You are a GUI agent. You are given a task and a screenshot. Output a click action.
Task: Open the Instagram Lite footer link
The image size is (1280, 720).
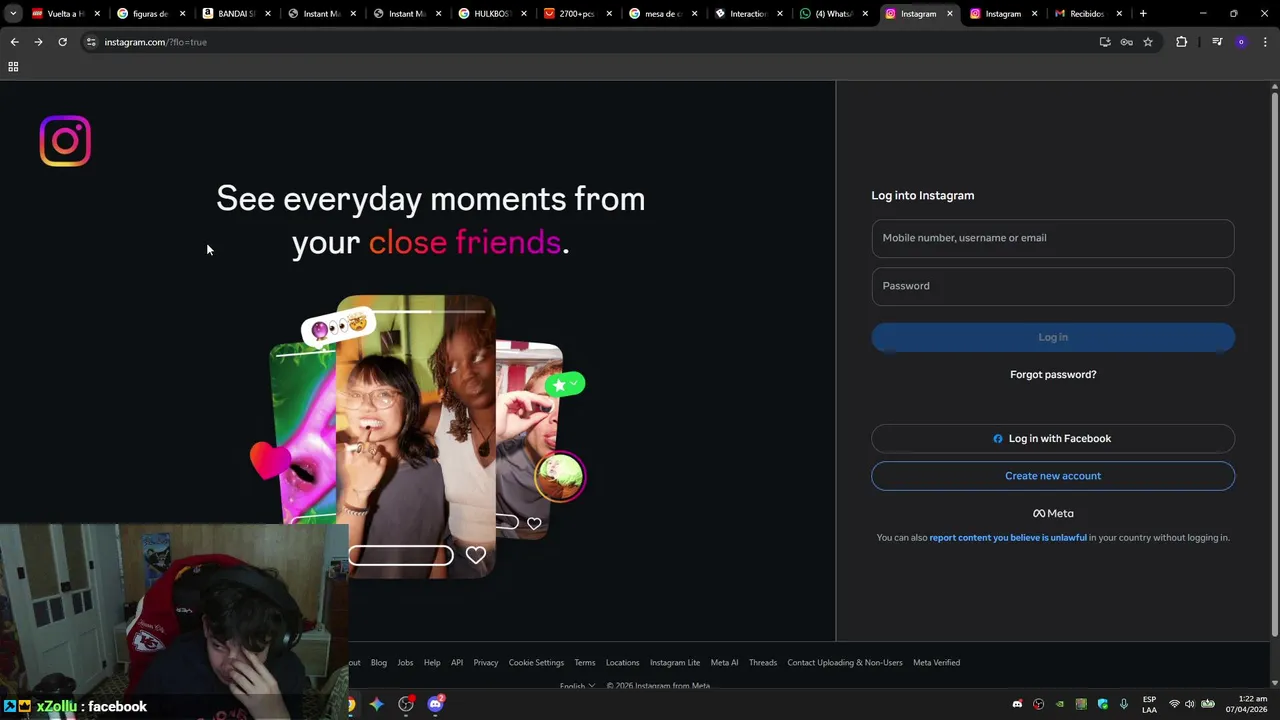pos(675,663)
